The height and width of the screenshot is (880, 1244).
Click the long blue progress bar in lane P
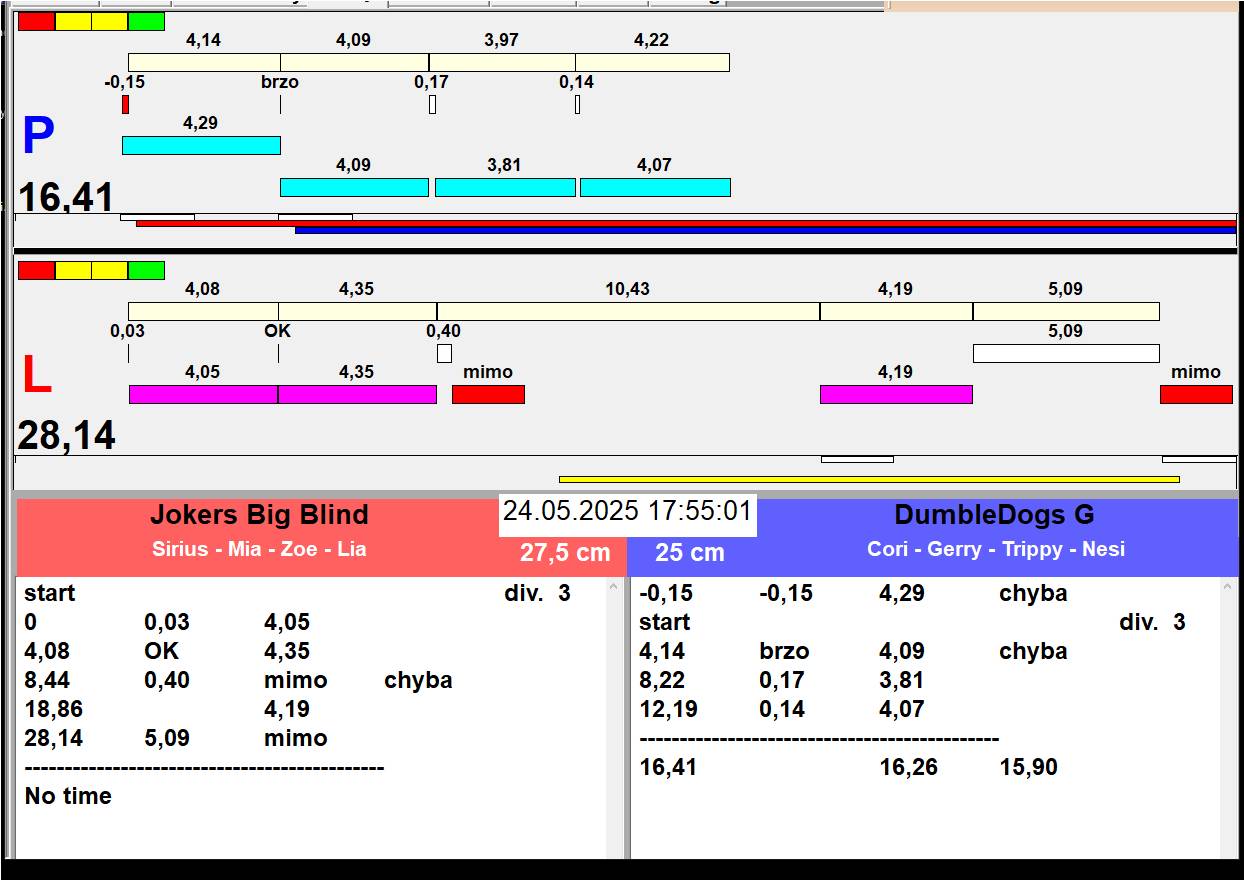[x=766, y=230]
